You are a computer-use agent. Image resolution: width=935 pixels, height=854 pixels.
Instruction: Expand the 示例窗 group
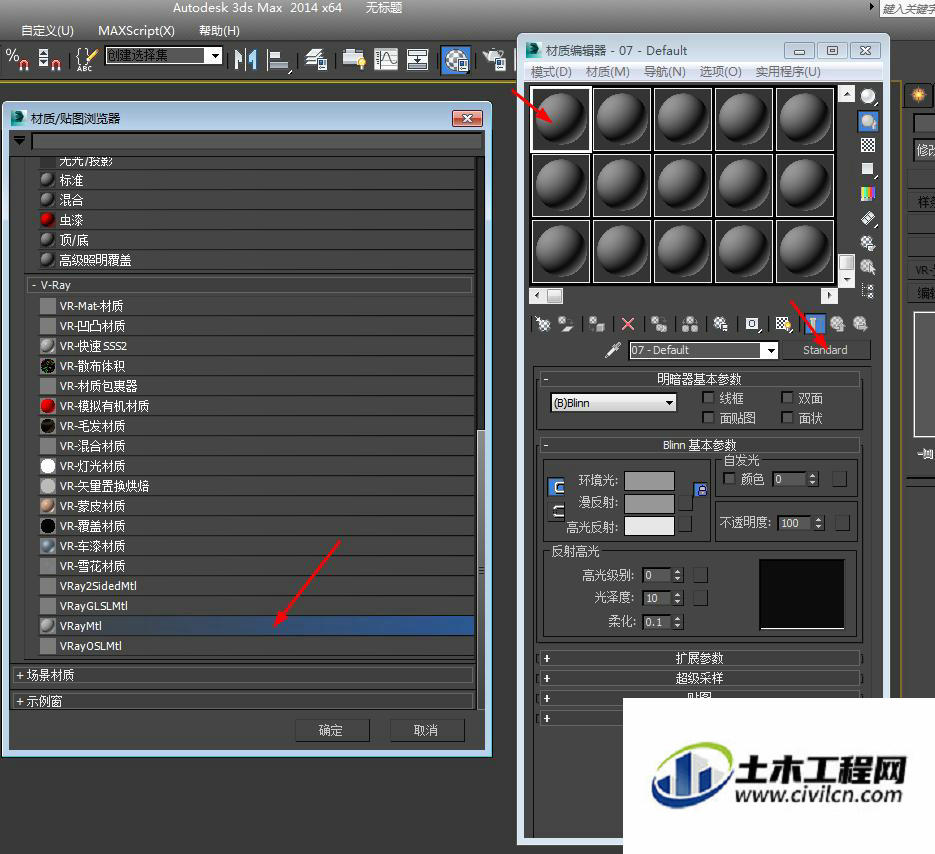(x=20, y=701)
